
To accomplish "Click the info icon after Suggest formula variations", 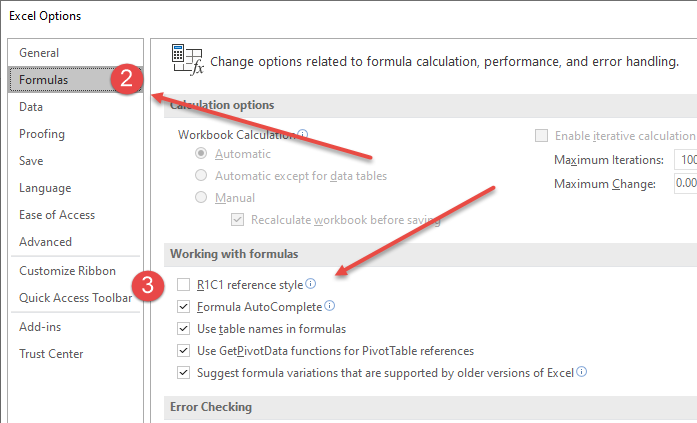I will point(581,371).
